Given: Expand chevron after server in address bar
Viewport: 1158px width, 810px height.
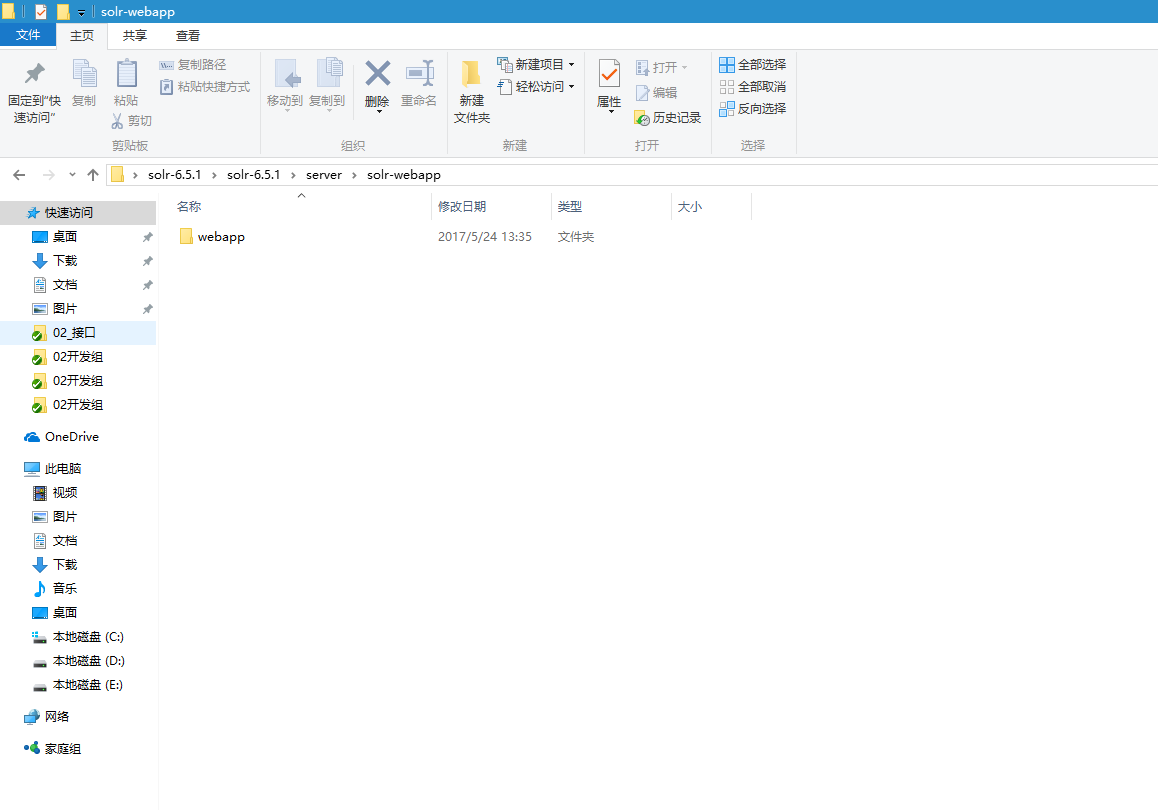Looking at the screenshot, I should click(354, 175).
